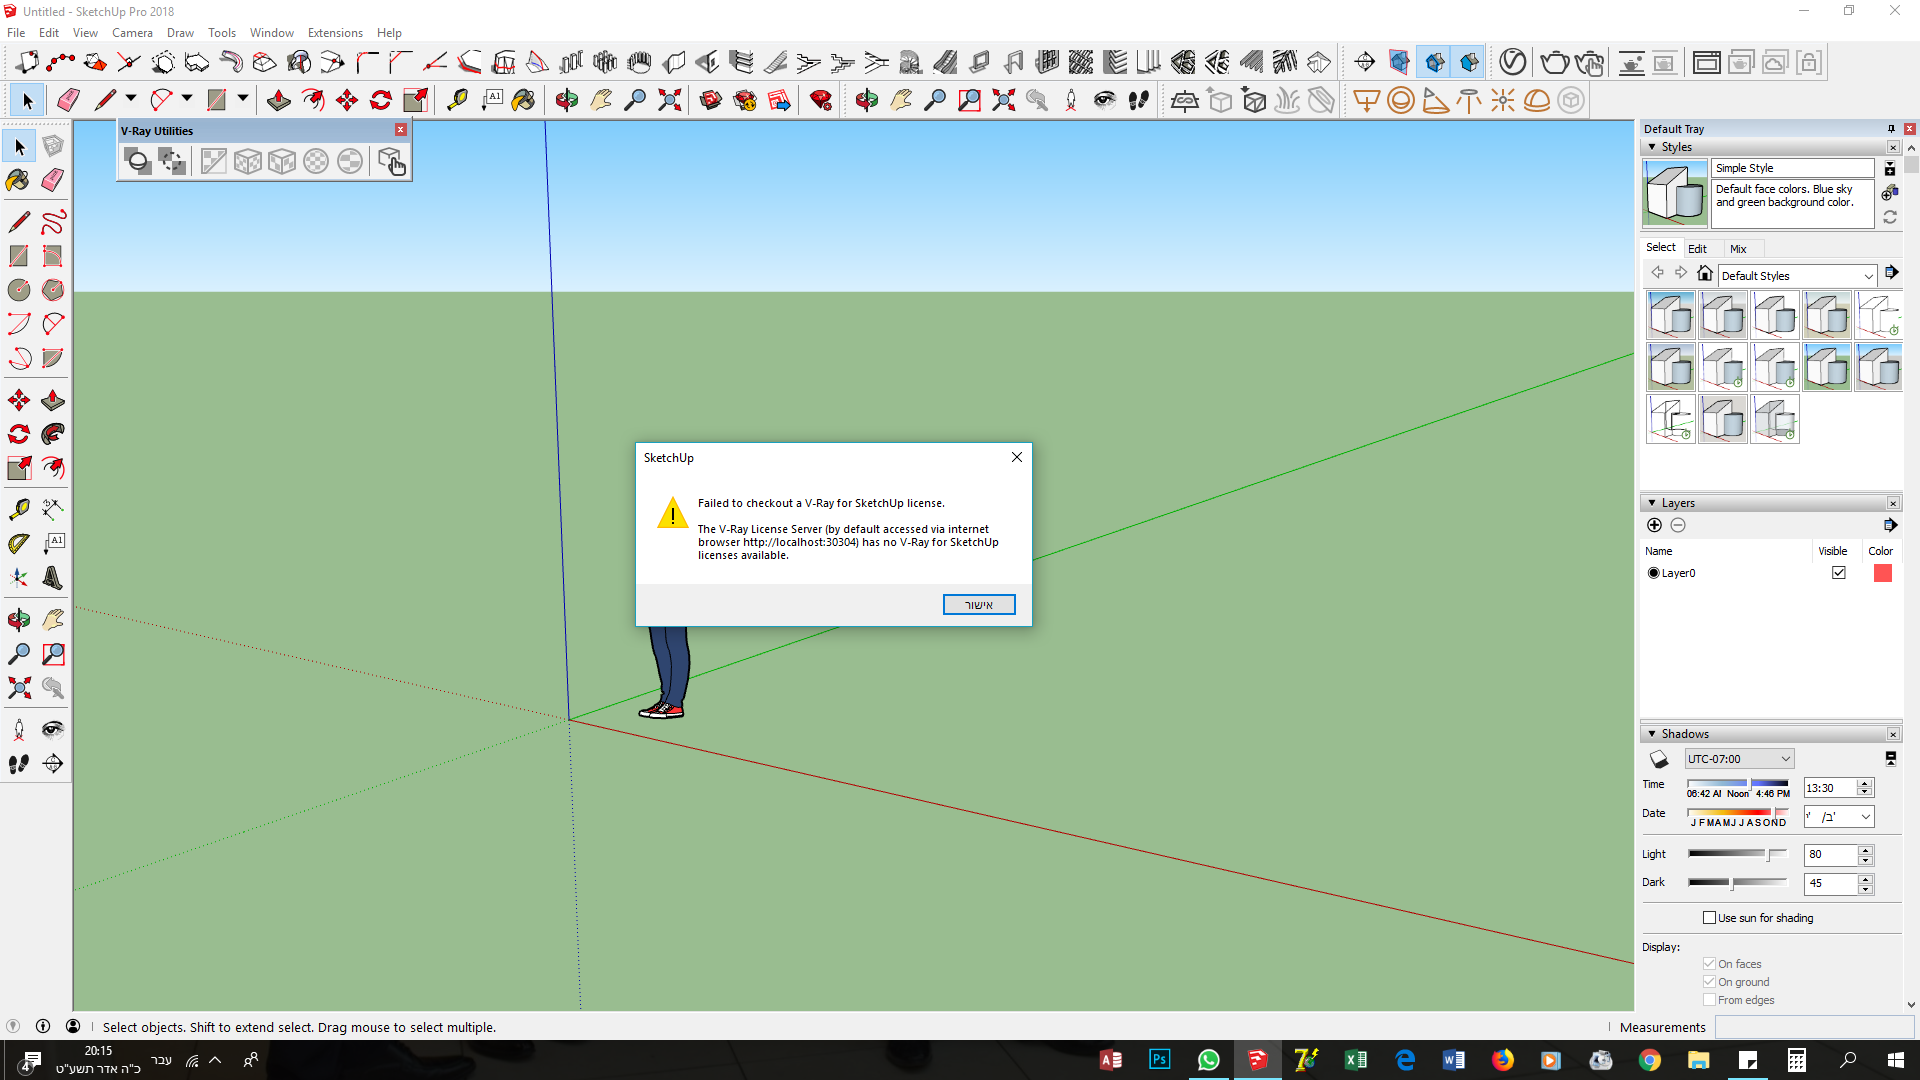This screenshot has height=1080, width=1920.
Task: Close the V-Ray Utilities toolbar
Action: pyautogui.click(x=400, y=130)
